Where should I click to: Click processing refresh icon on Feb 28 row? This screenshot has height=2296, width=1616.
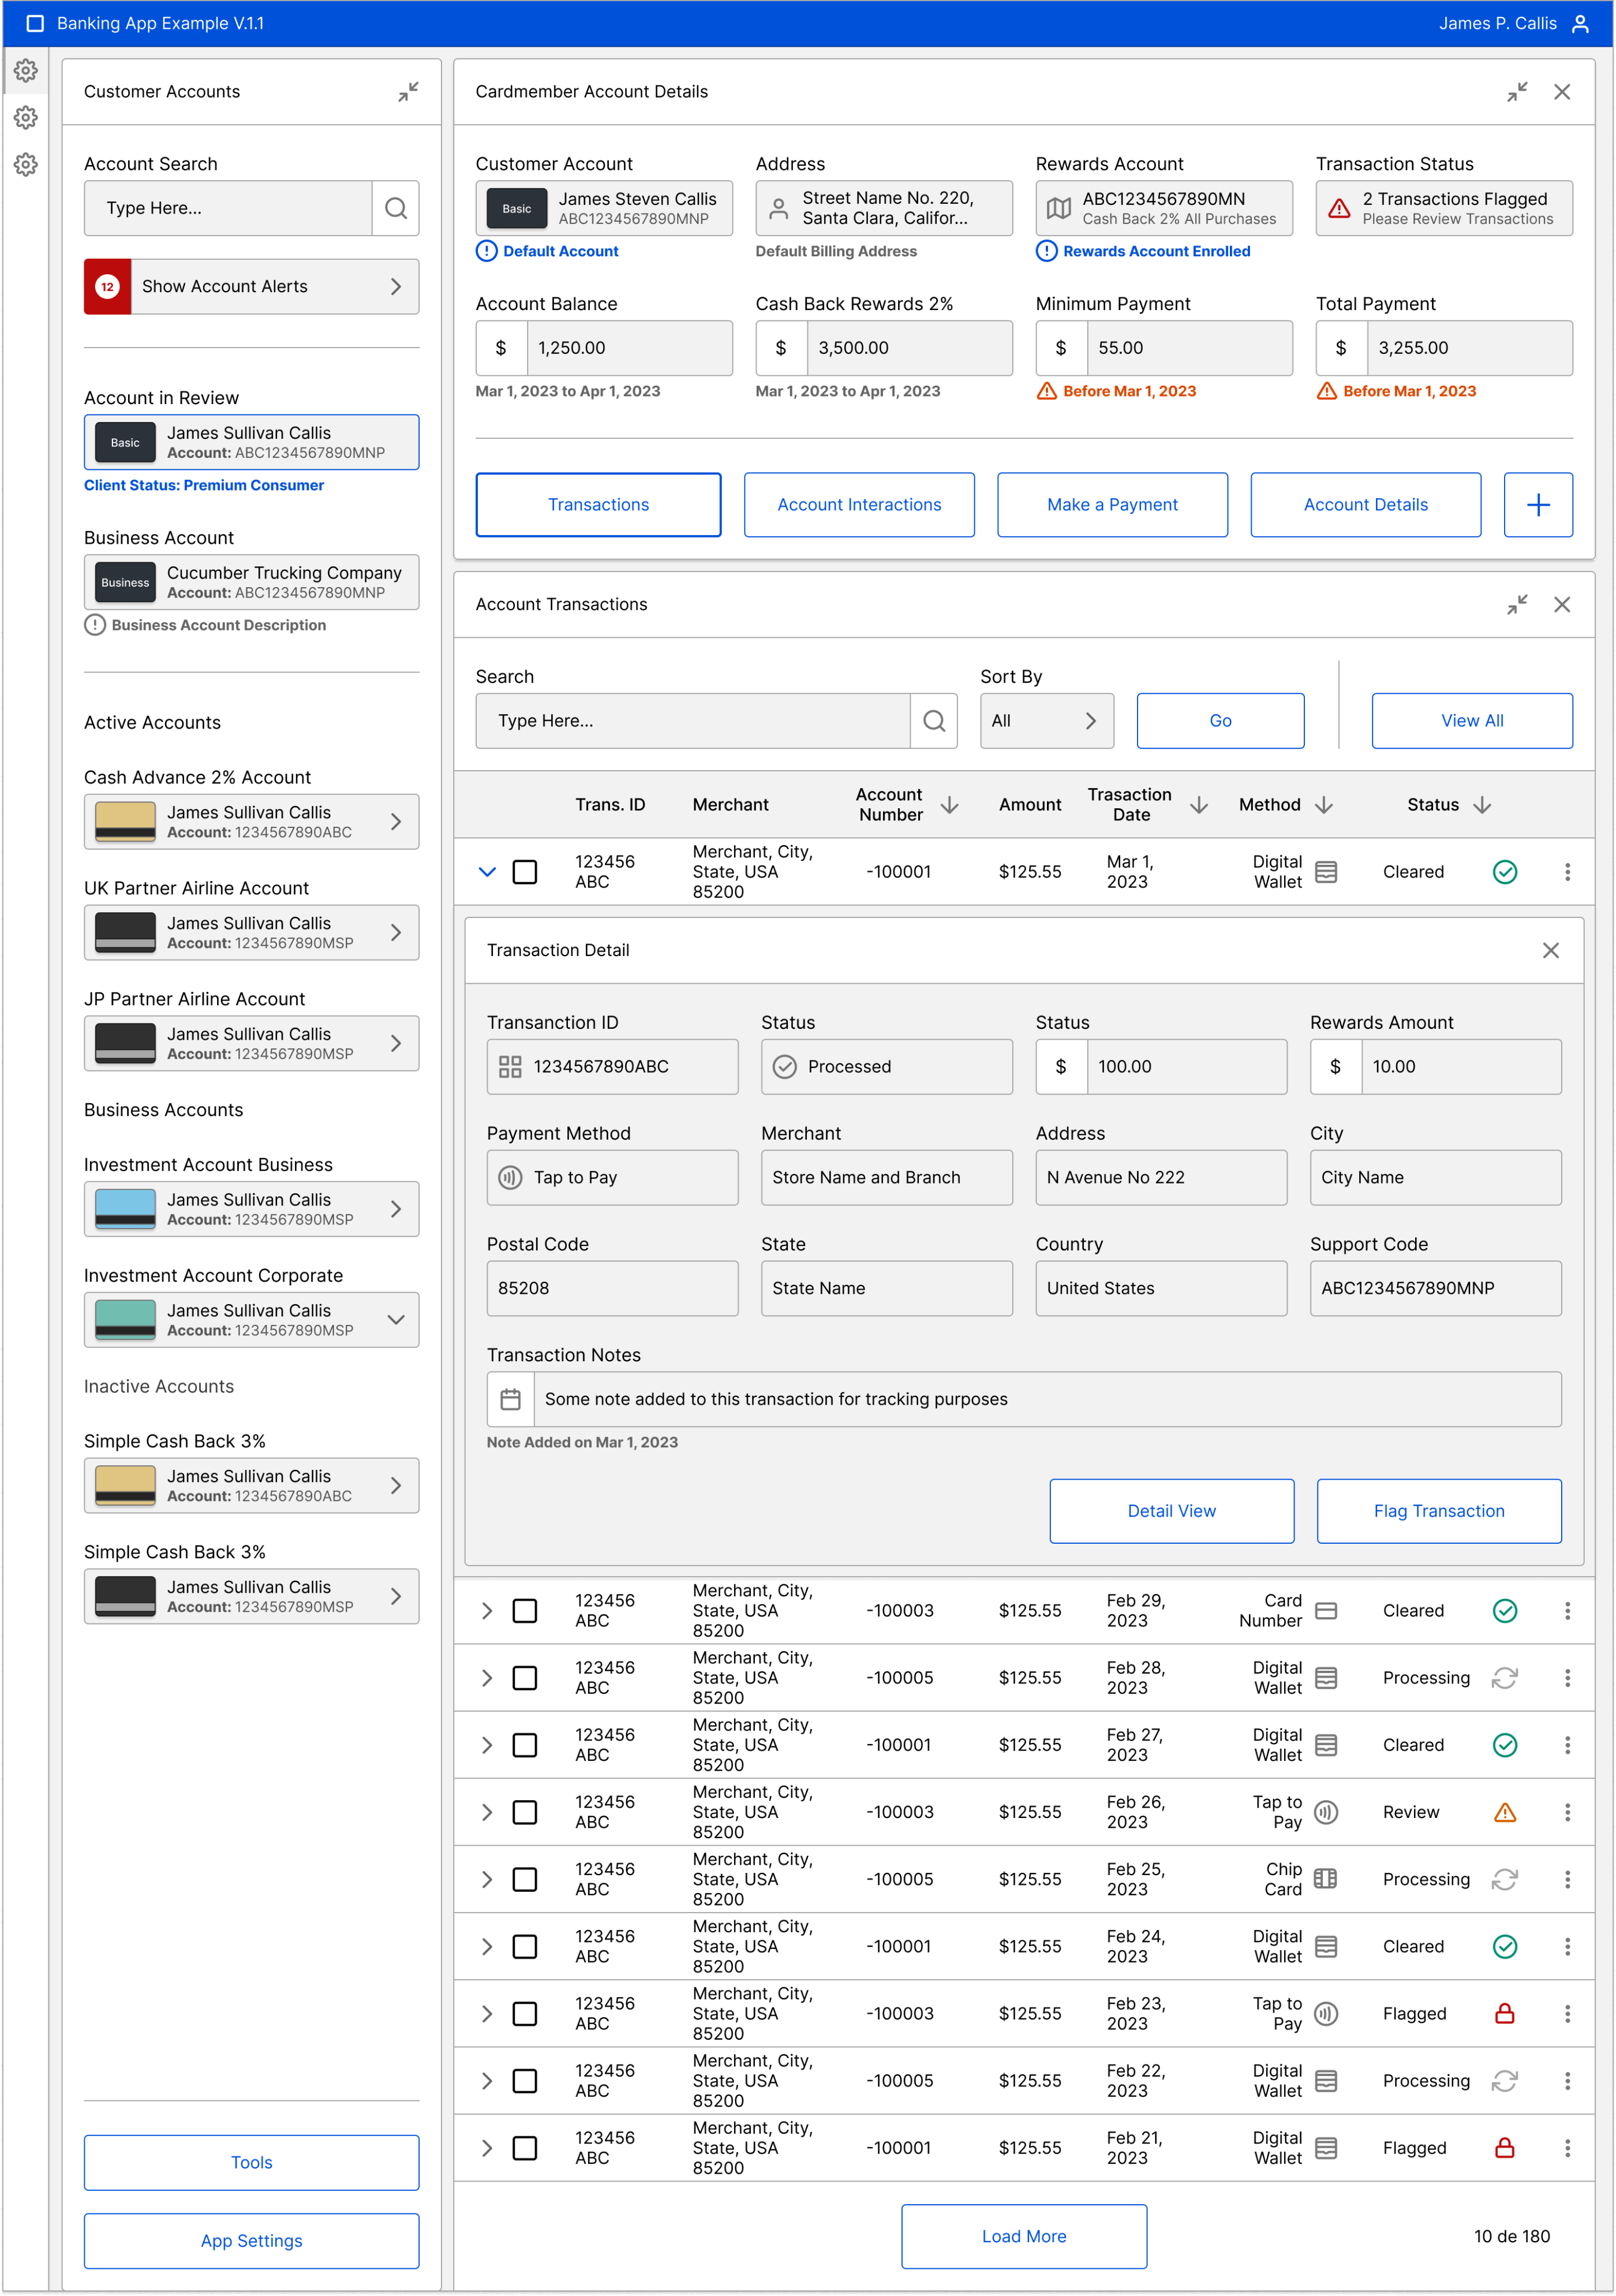point(1504,1678)
